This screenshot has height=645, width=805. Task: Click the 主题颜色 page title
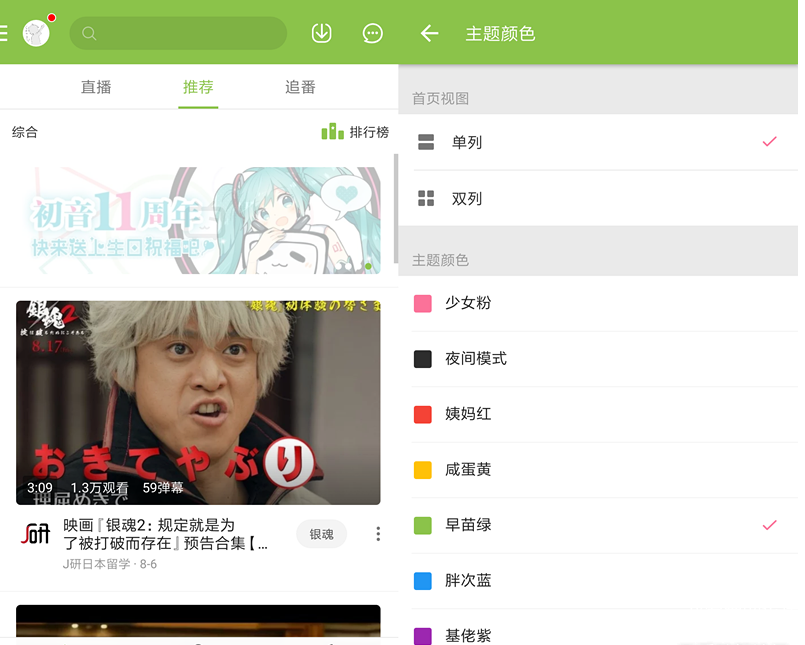click(x=500, y=33)
